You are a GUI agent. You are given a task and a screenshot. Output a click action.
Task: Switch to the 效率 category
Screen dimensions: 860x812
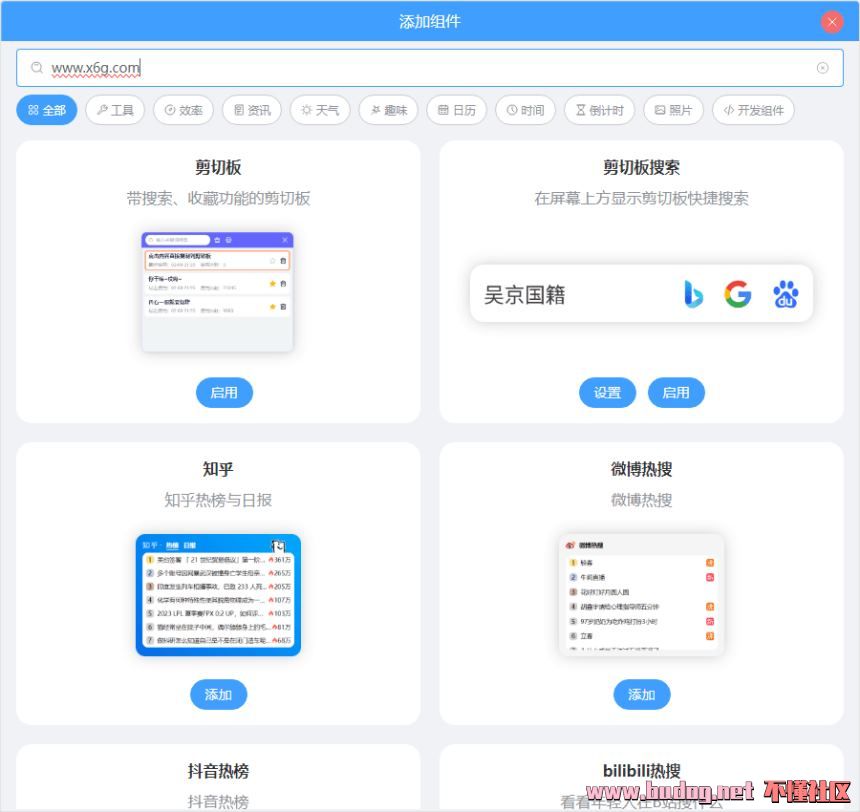pos(184,110)
